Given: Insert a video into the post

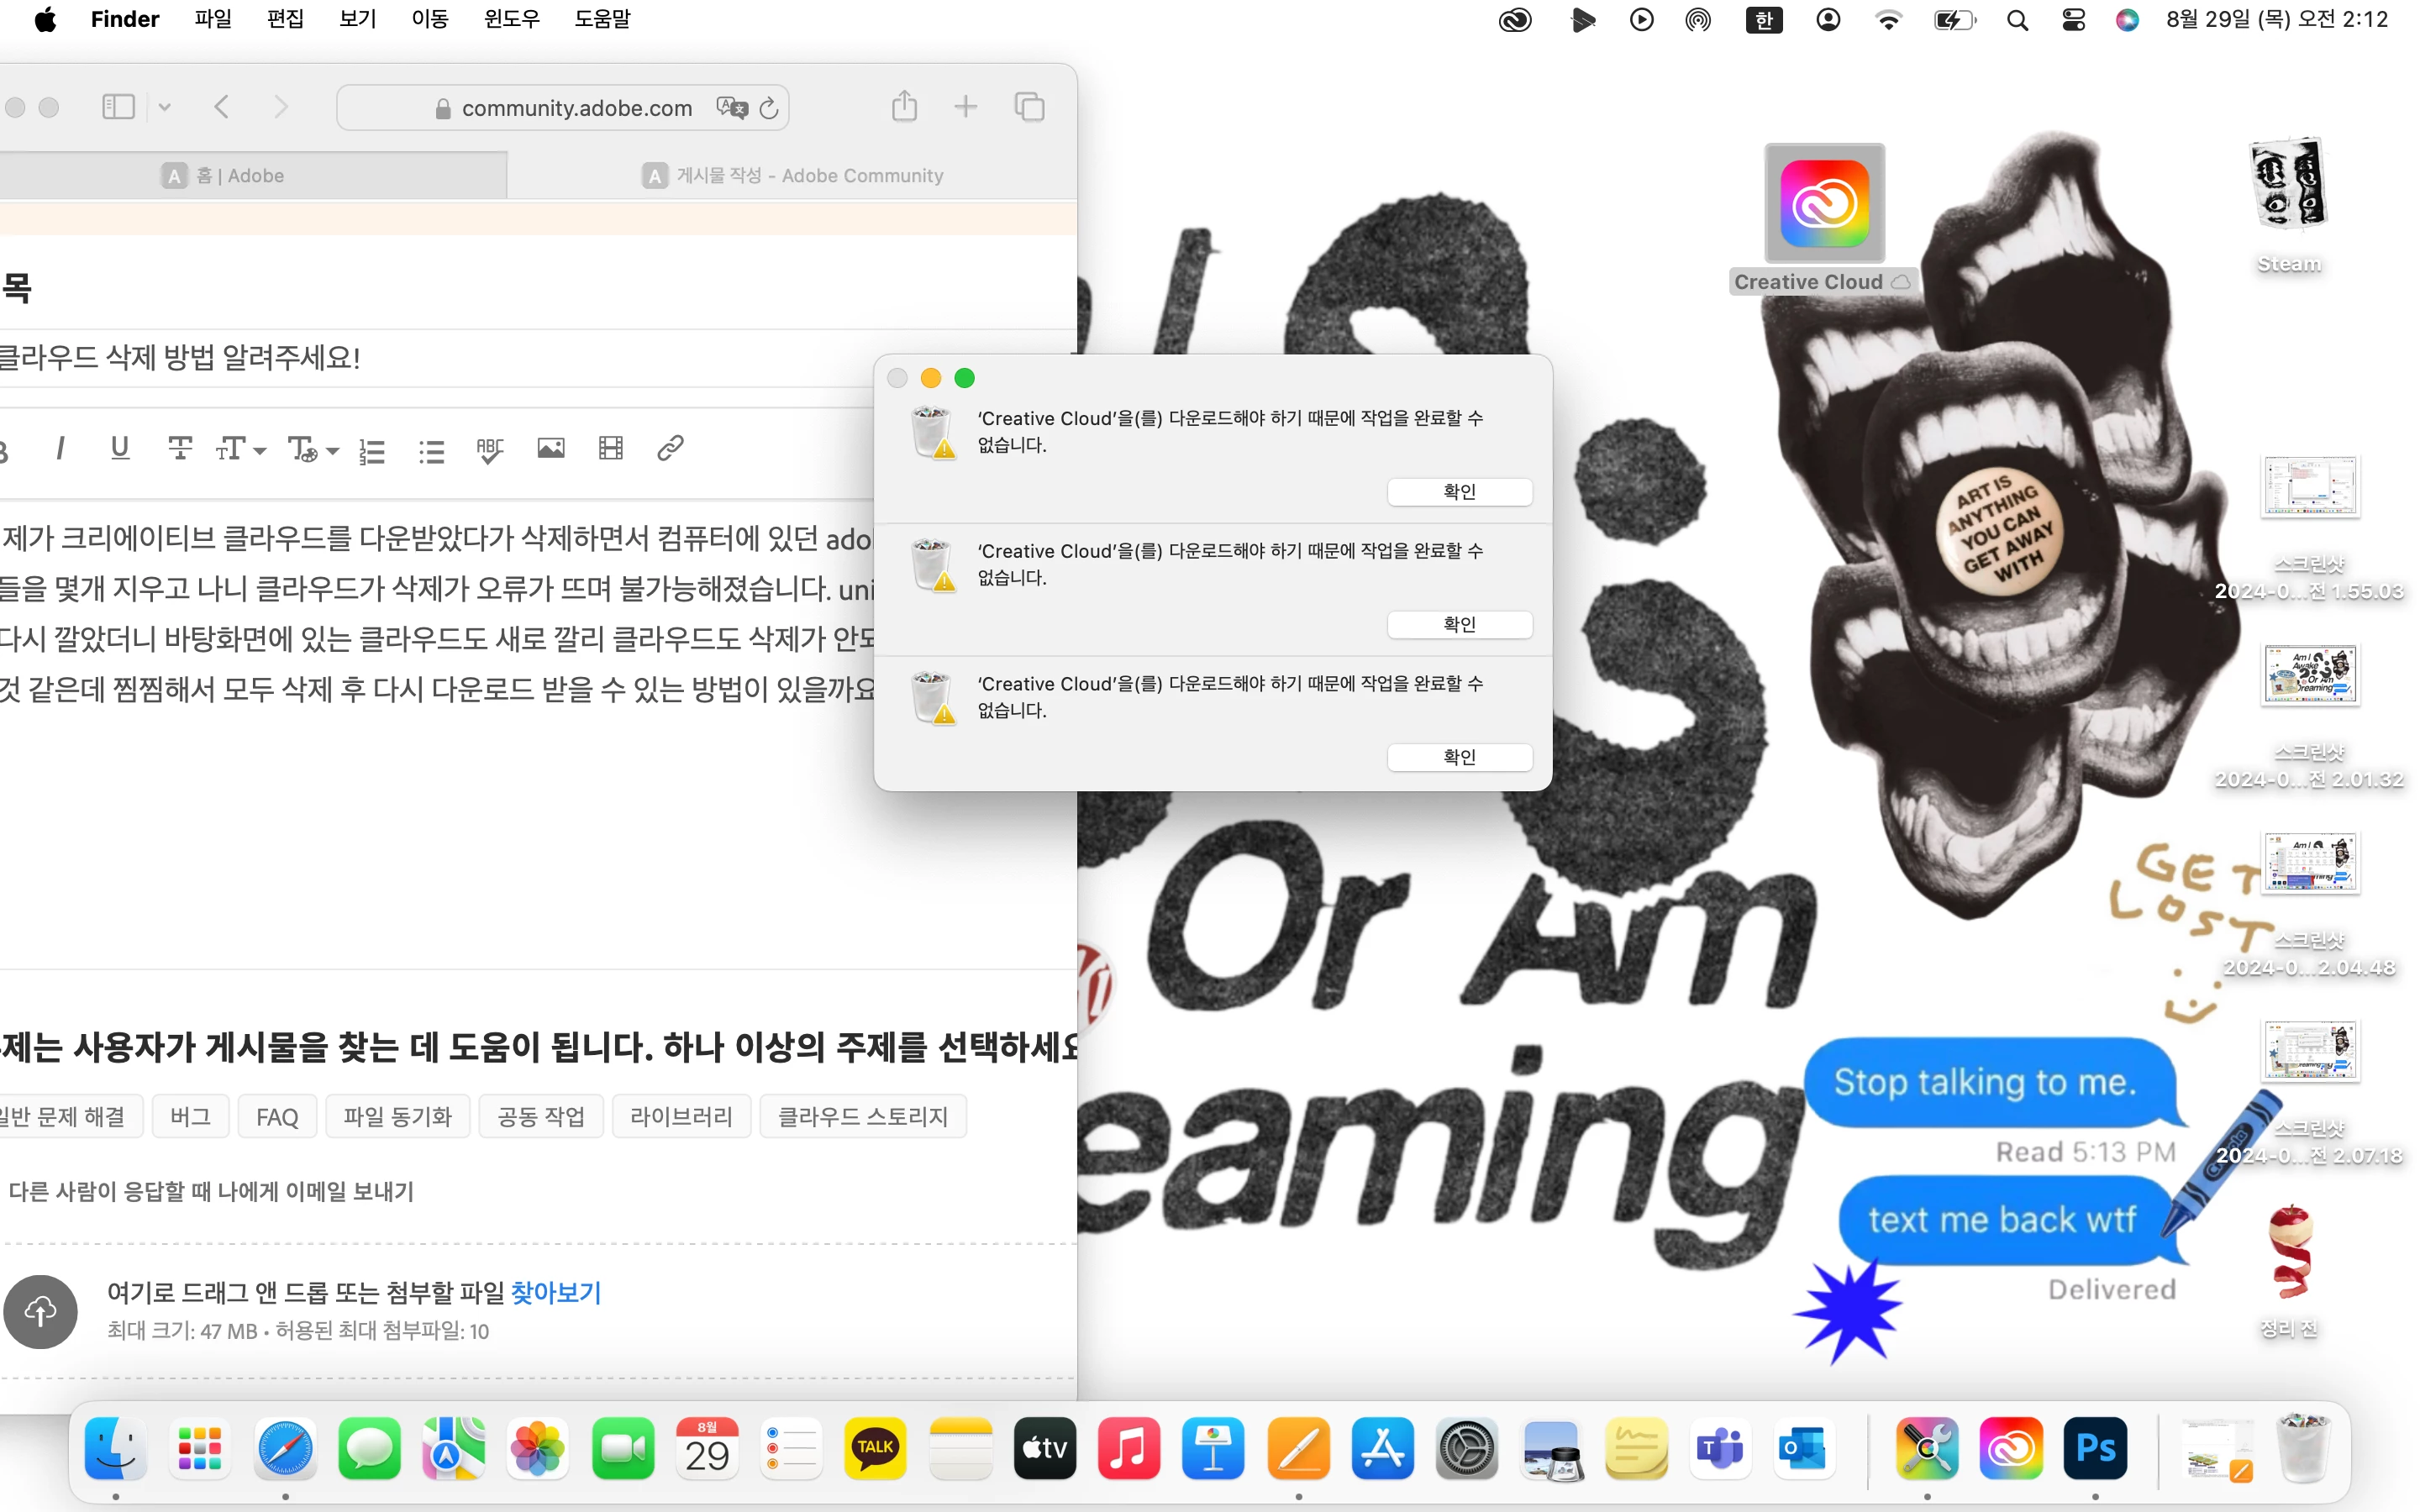Looking at the screenshot, I should pos(611,449).
